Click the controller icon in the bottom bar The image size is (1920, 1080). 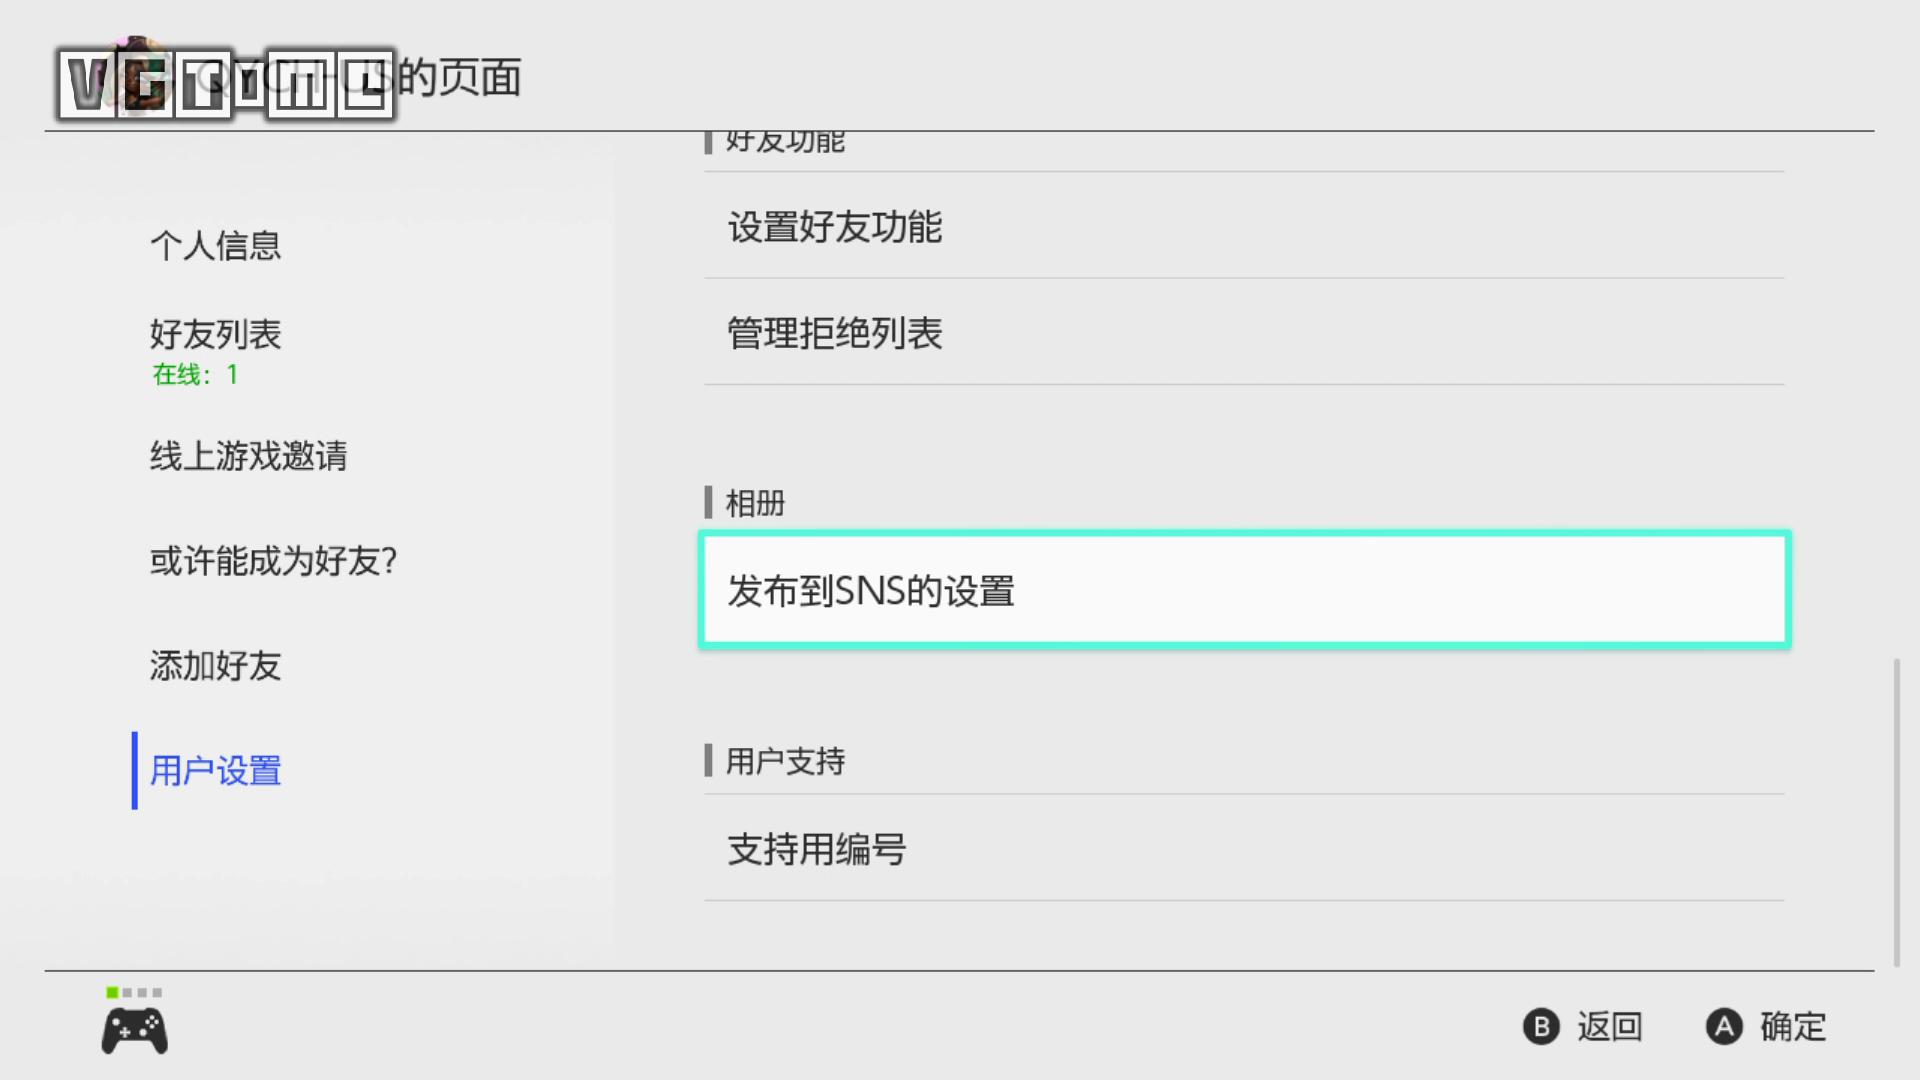coord(134,1031)
